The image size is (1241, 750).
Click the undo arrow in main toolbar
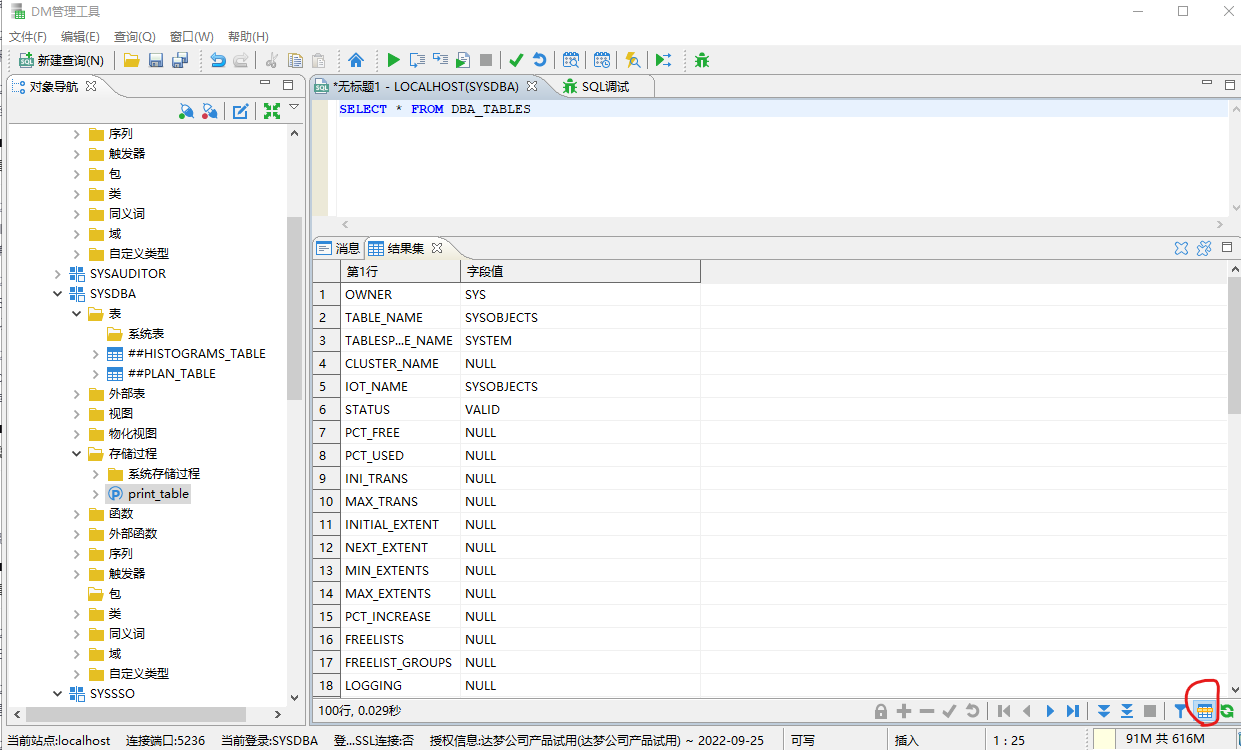pos(218,60)
